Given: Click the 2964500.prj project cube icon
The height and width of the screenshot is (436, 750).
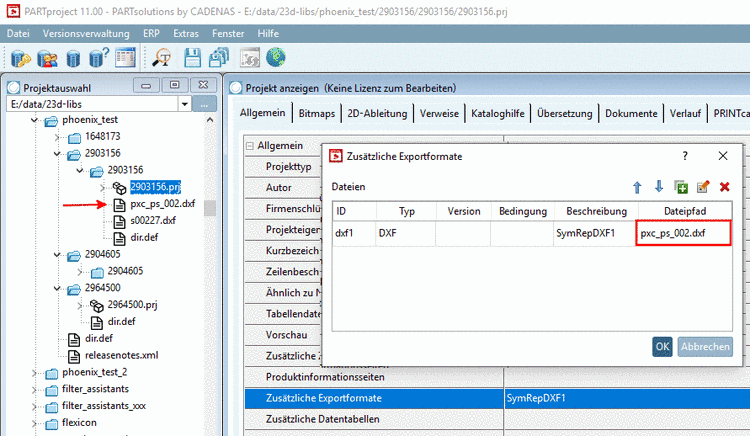Looking at the screenshot, I should 97,305.
